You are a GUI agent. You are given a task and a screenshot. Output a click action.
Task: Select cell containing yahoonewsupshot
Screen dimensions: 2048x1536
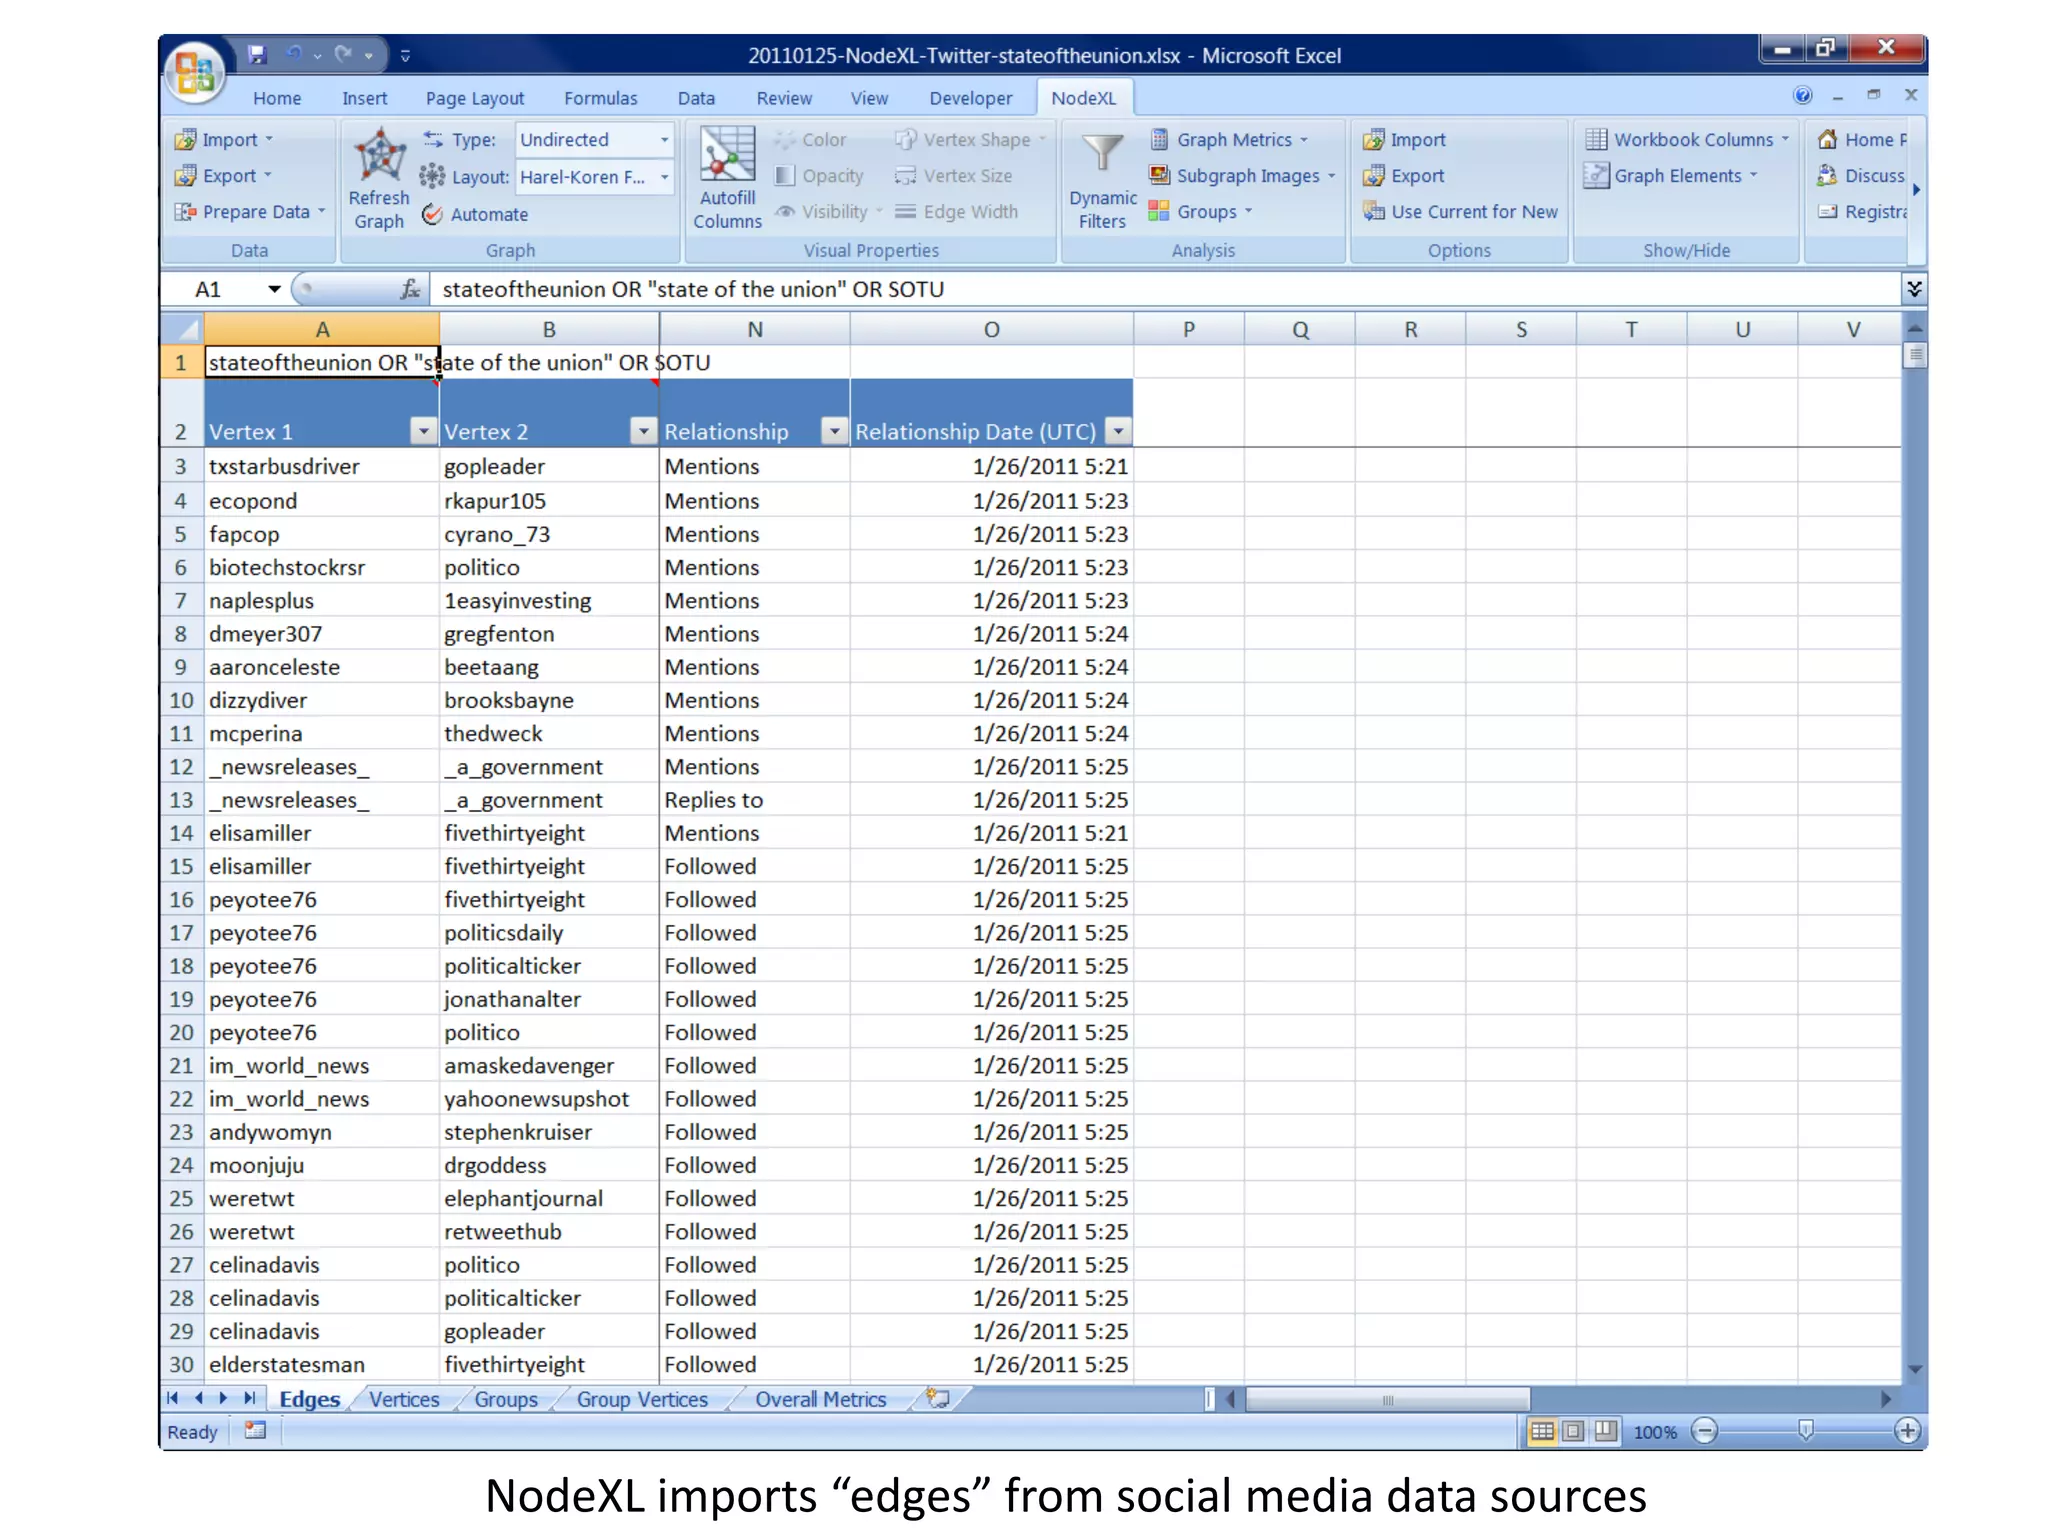pyautogui.click(x=548, y=1099)
